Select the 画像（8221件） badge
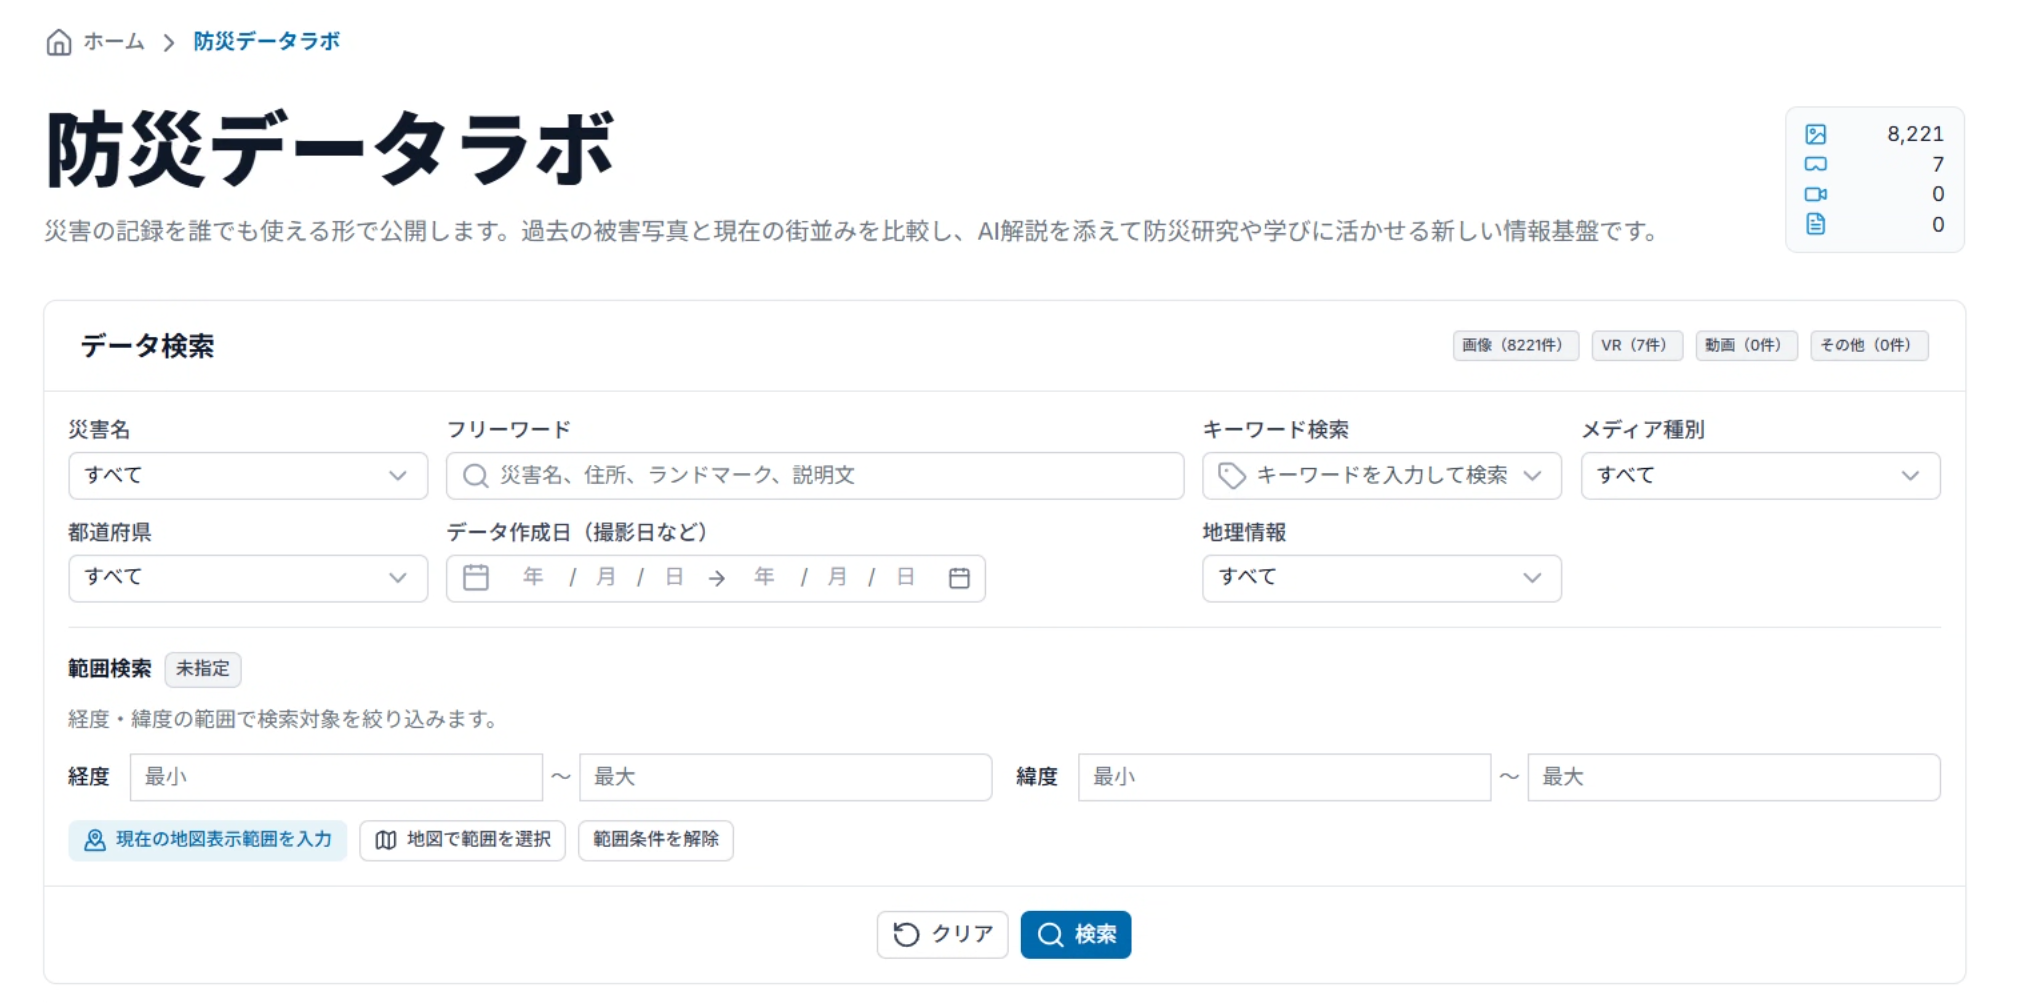This screenshot has width=2017, height=1003. (x=1515, y=345)
